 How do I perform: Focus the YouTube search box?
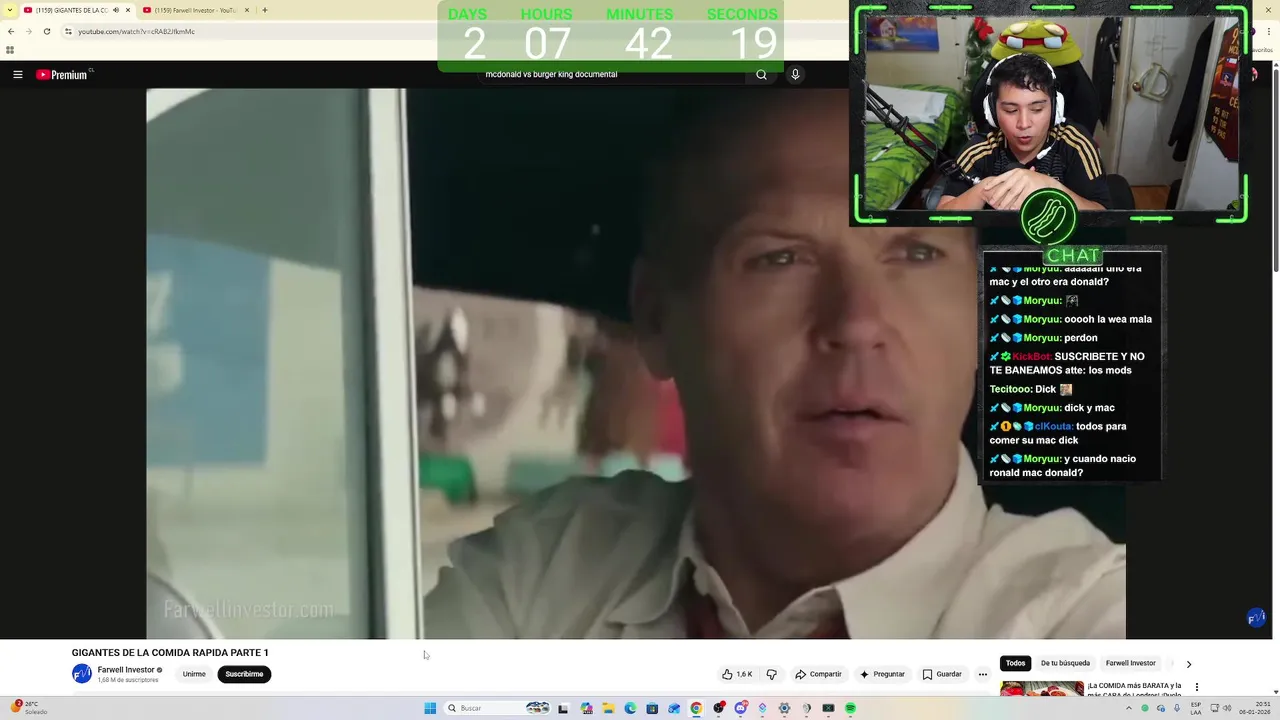point(610,74)
